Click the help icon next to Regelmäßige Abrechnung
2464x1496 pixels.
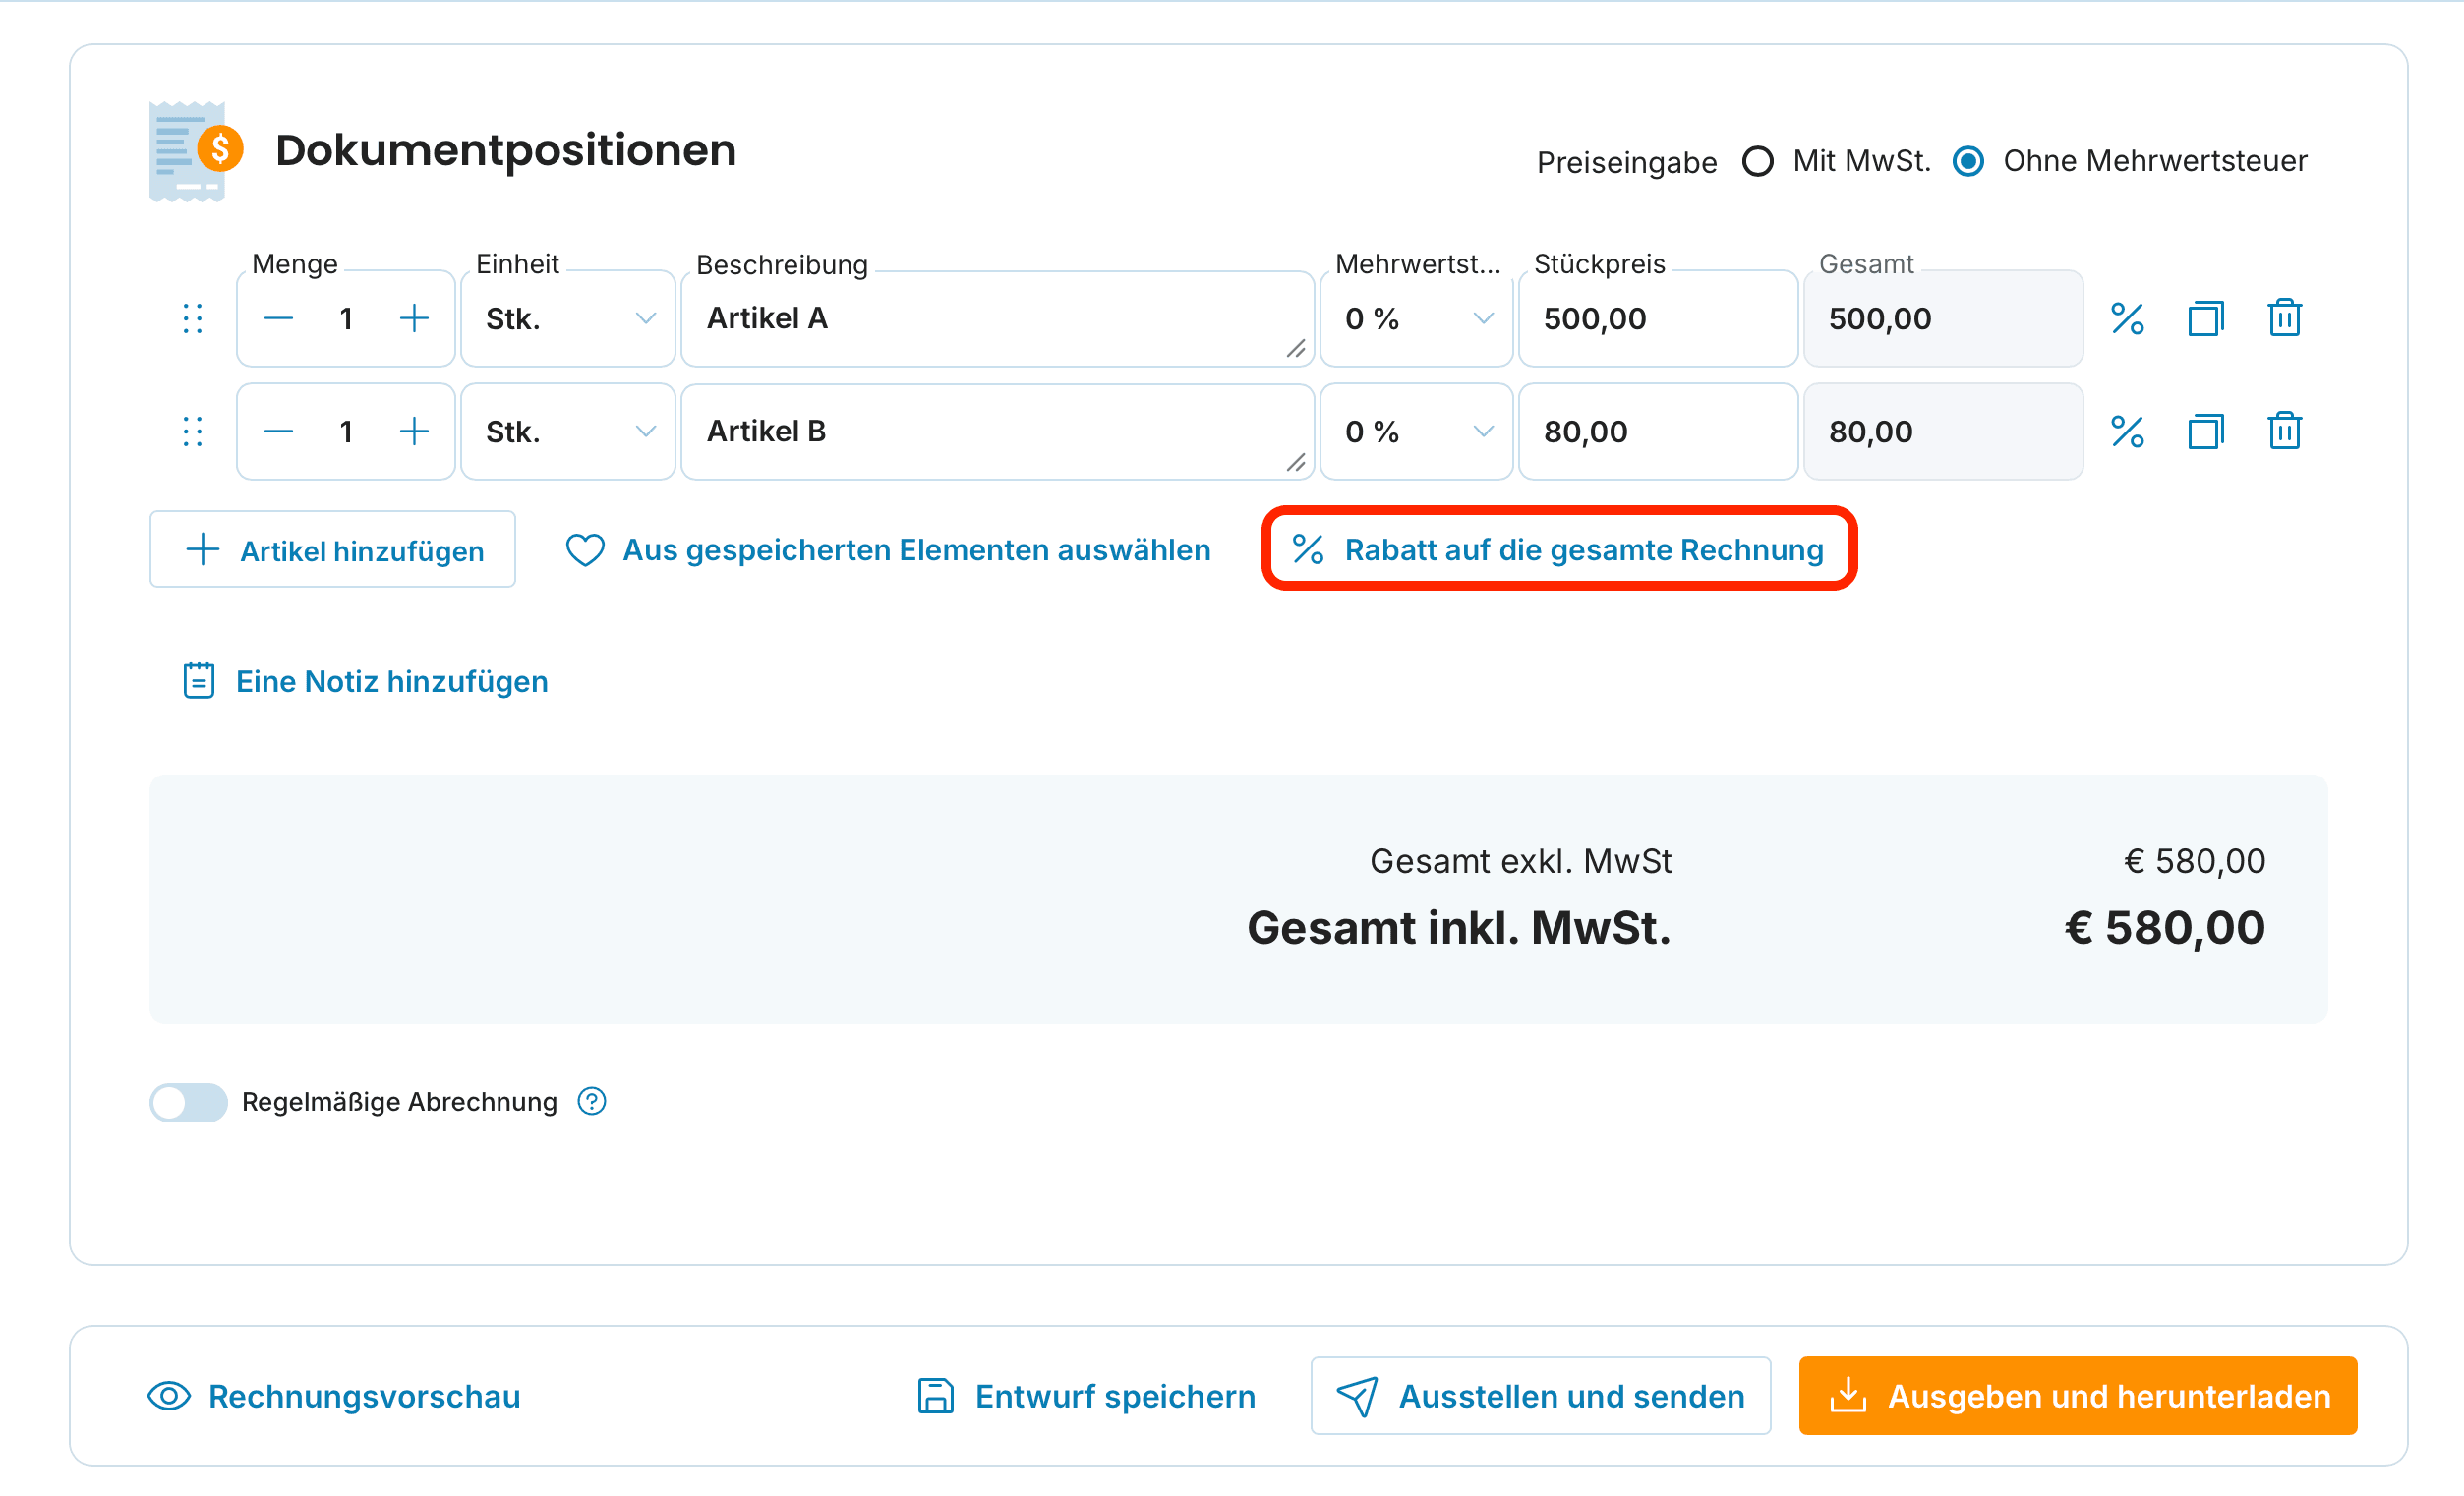(x=592, y=1101)
